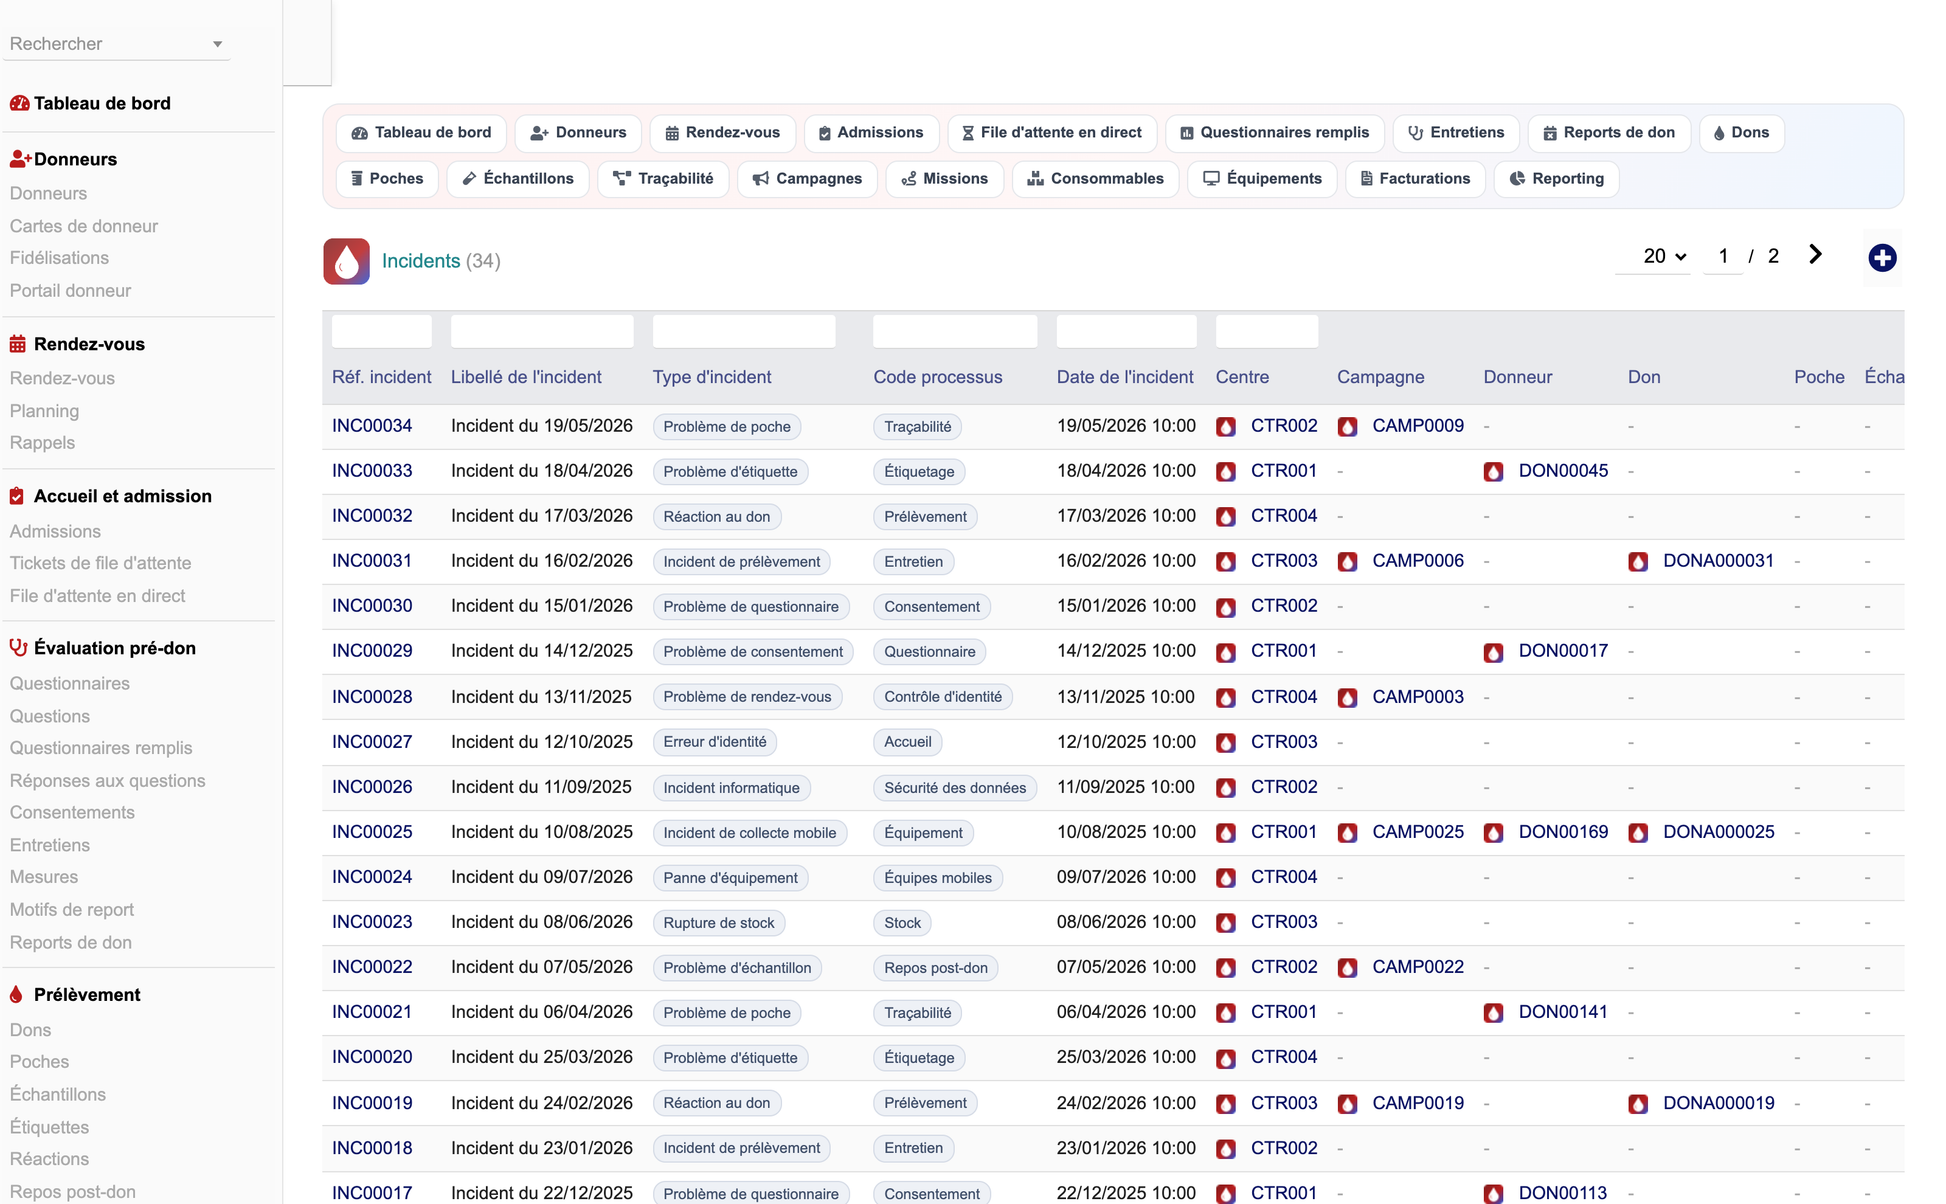Click the Tableau de bord sidebar icon

[x=19, y=103]
